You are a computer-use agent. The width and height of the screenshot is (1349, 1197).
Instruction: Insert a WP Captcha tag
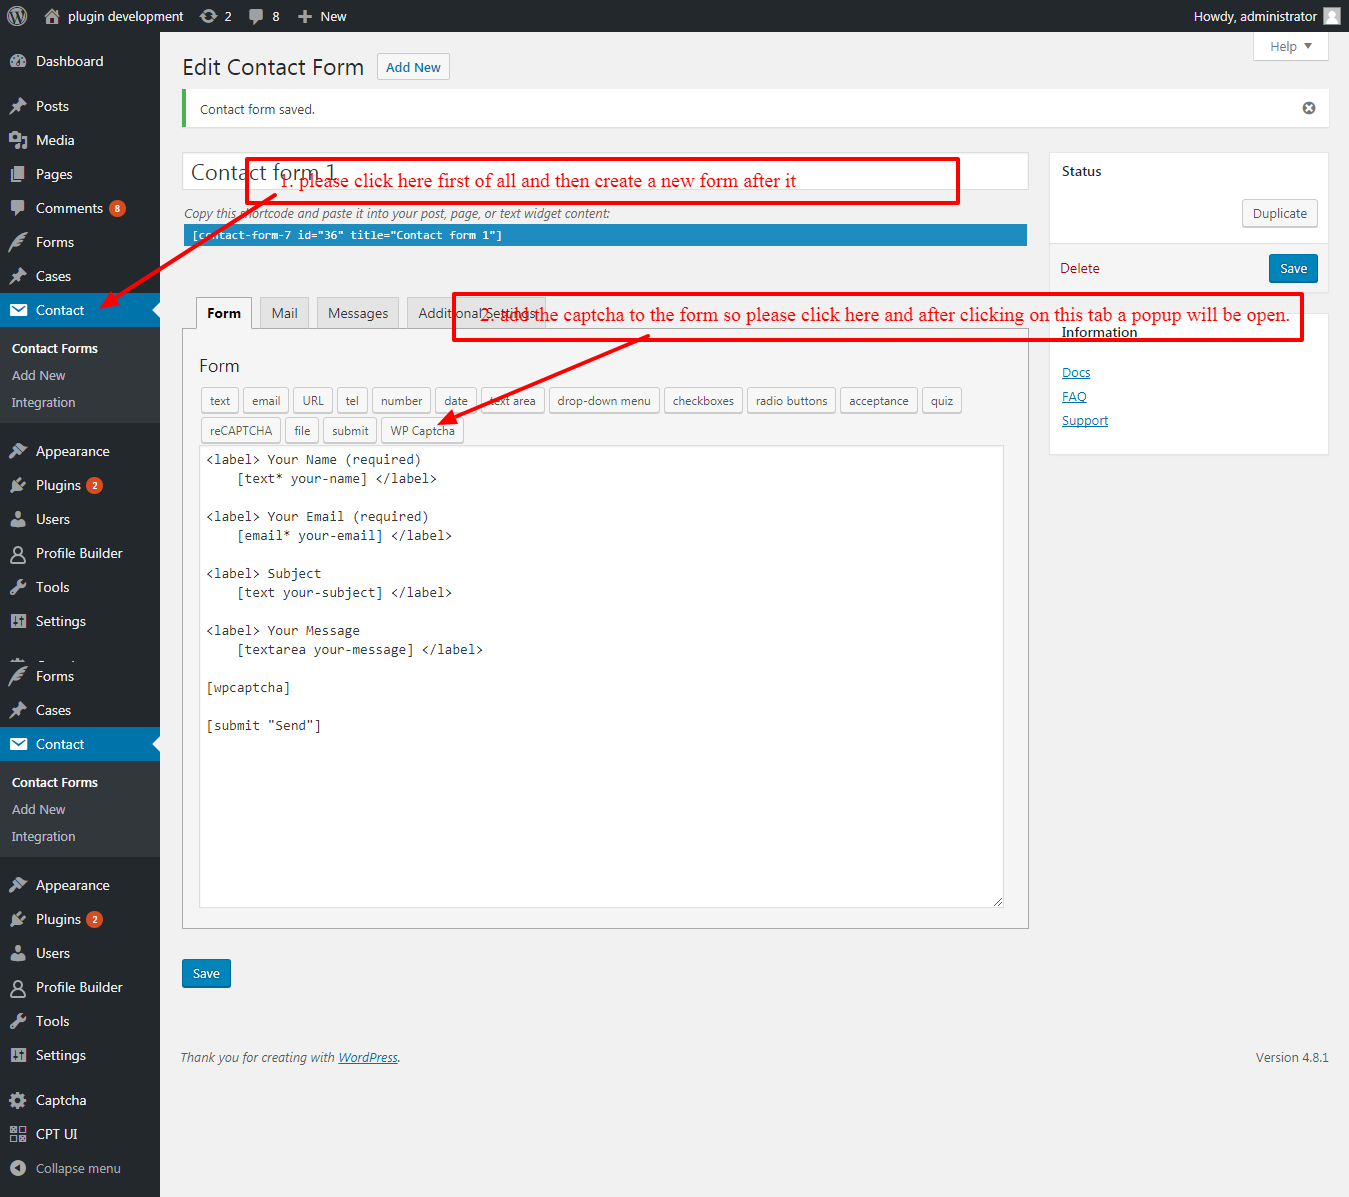pos(422,431)
